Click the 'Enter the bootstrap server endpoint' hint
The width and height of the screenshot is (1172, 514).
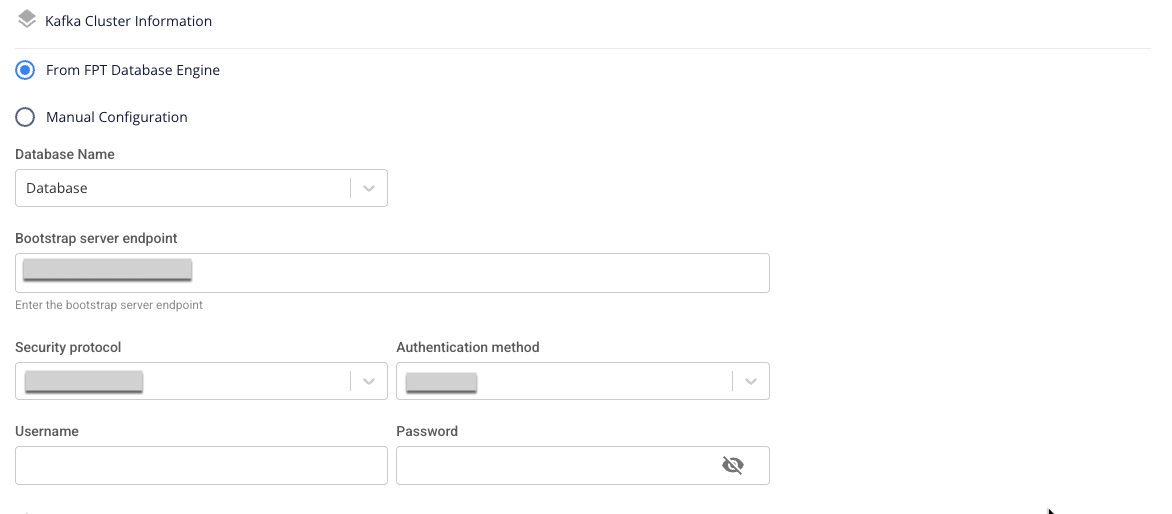[x=109, y=305]
